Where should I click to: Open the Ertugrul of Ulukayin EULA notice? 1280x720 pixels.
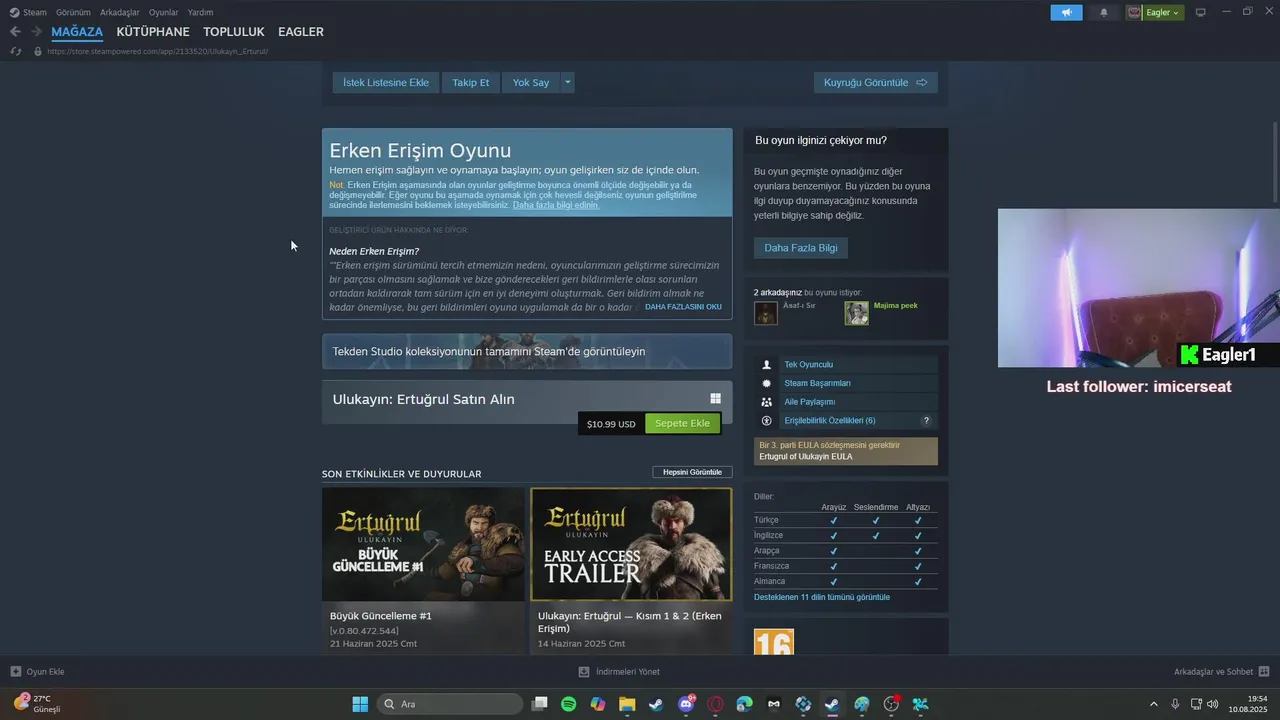[x=846, y=451]
